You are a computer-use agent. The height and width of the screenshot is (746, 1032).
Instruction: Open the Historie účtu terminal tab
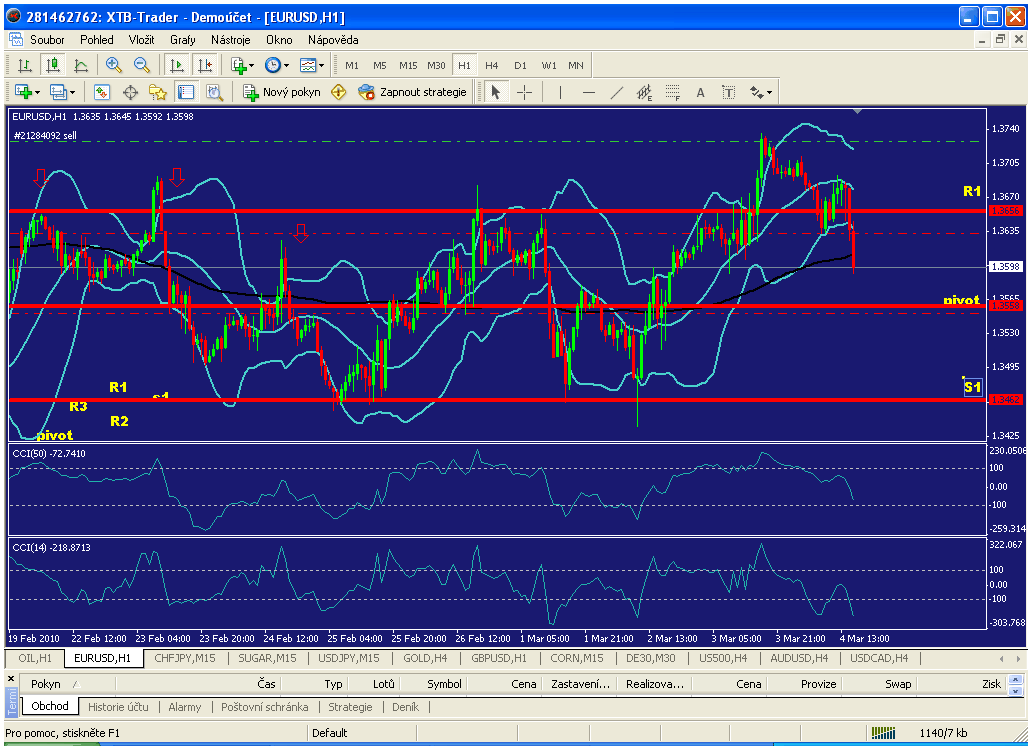118,706
